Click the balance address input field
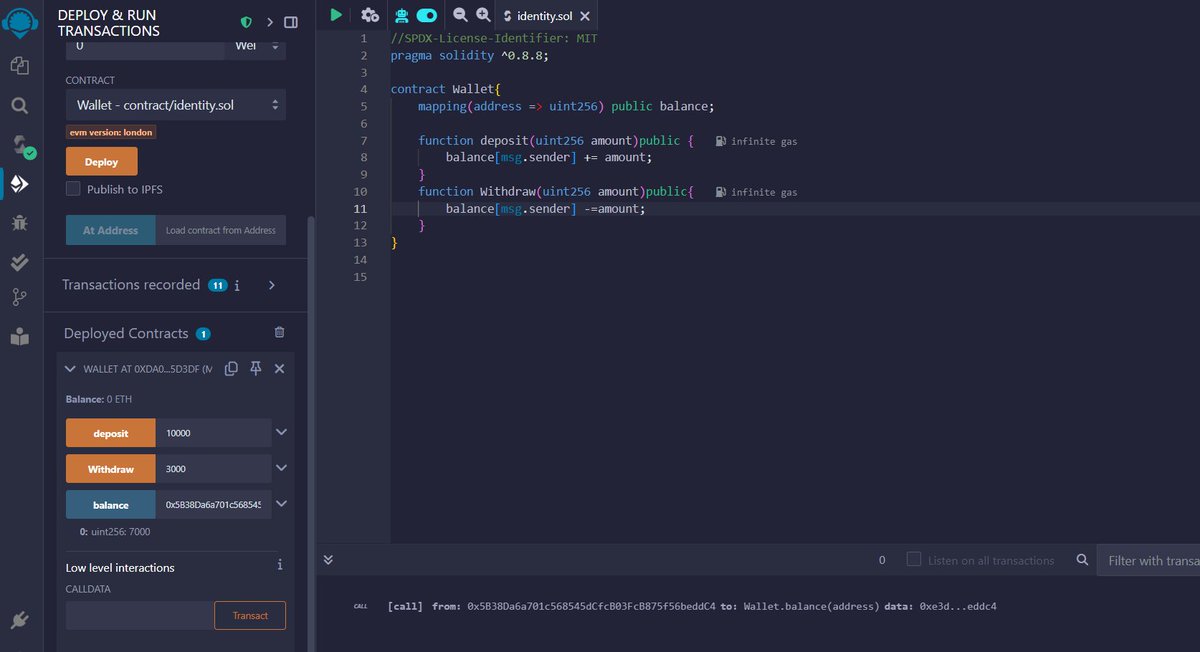This screenshot has height=652, width=1200. (x=213, y=505)
